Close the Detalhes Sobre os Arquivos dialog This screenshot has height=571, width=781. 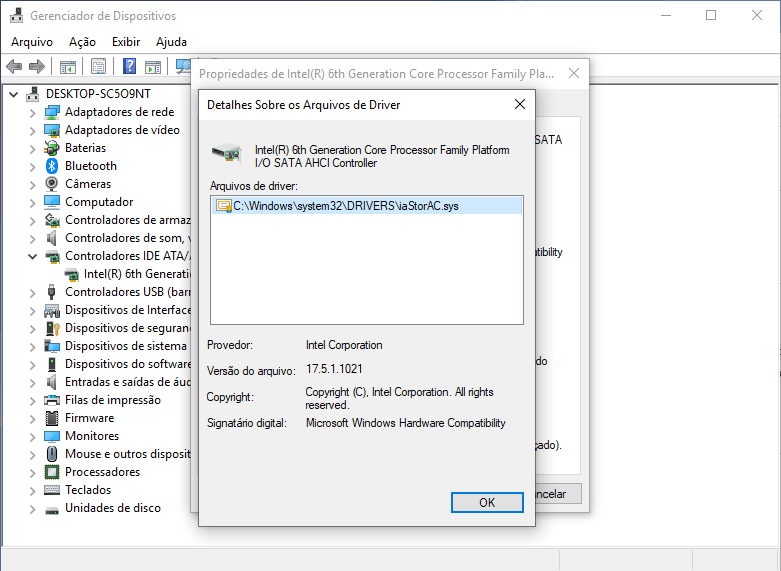click(520, 104)
